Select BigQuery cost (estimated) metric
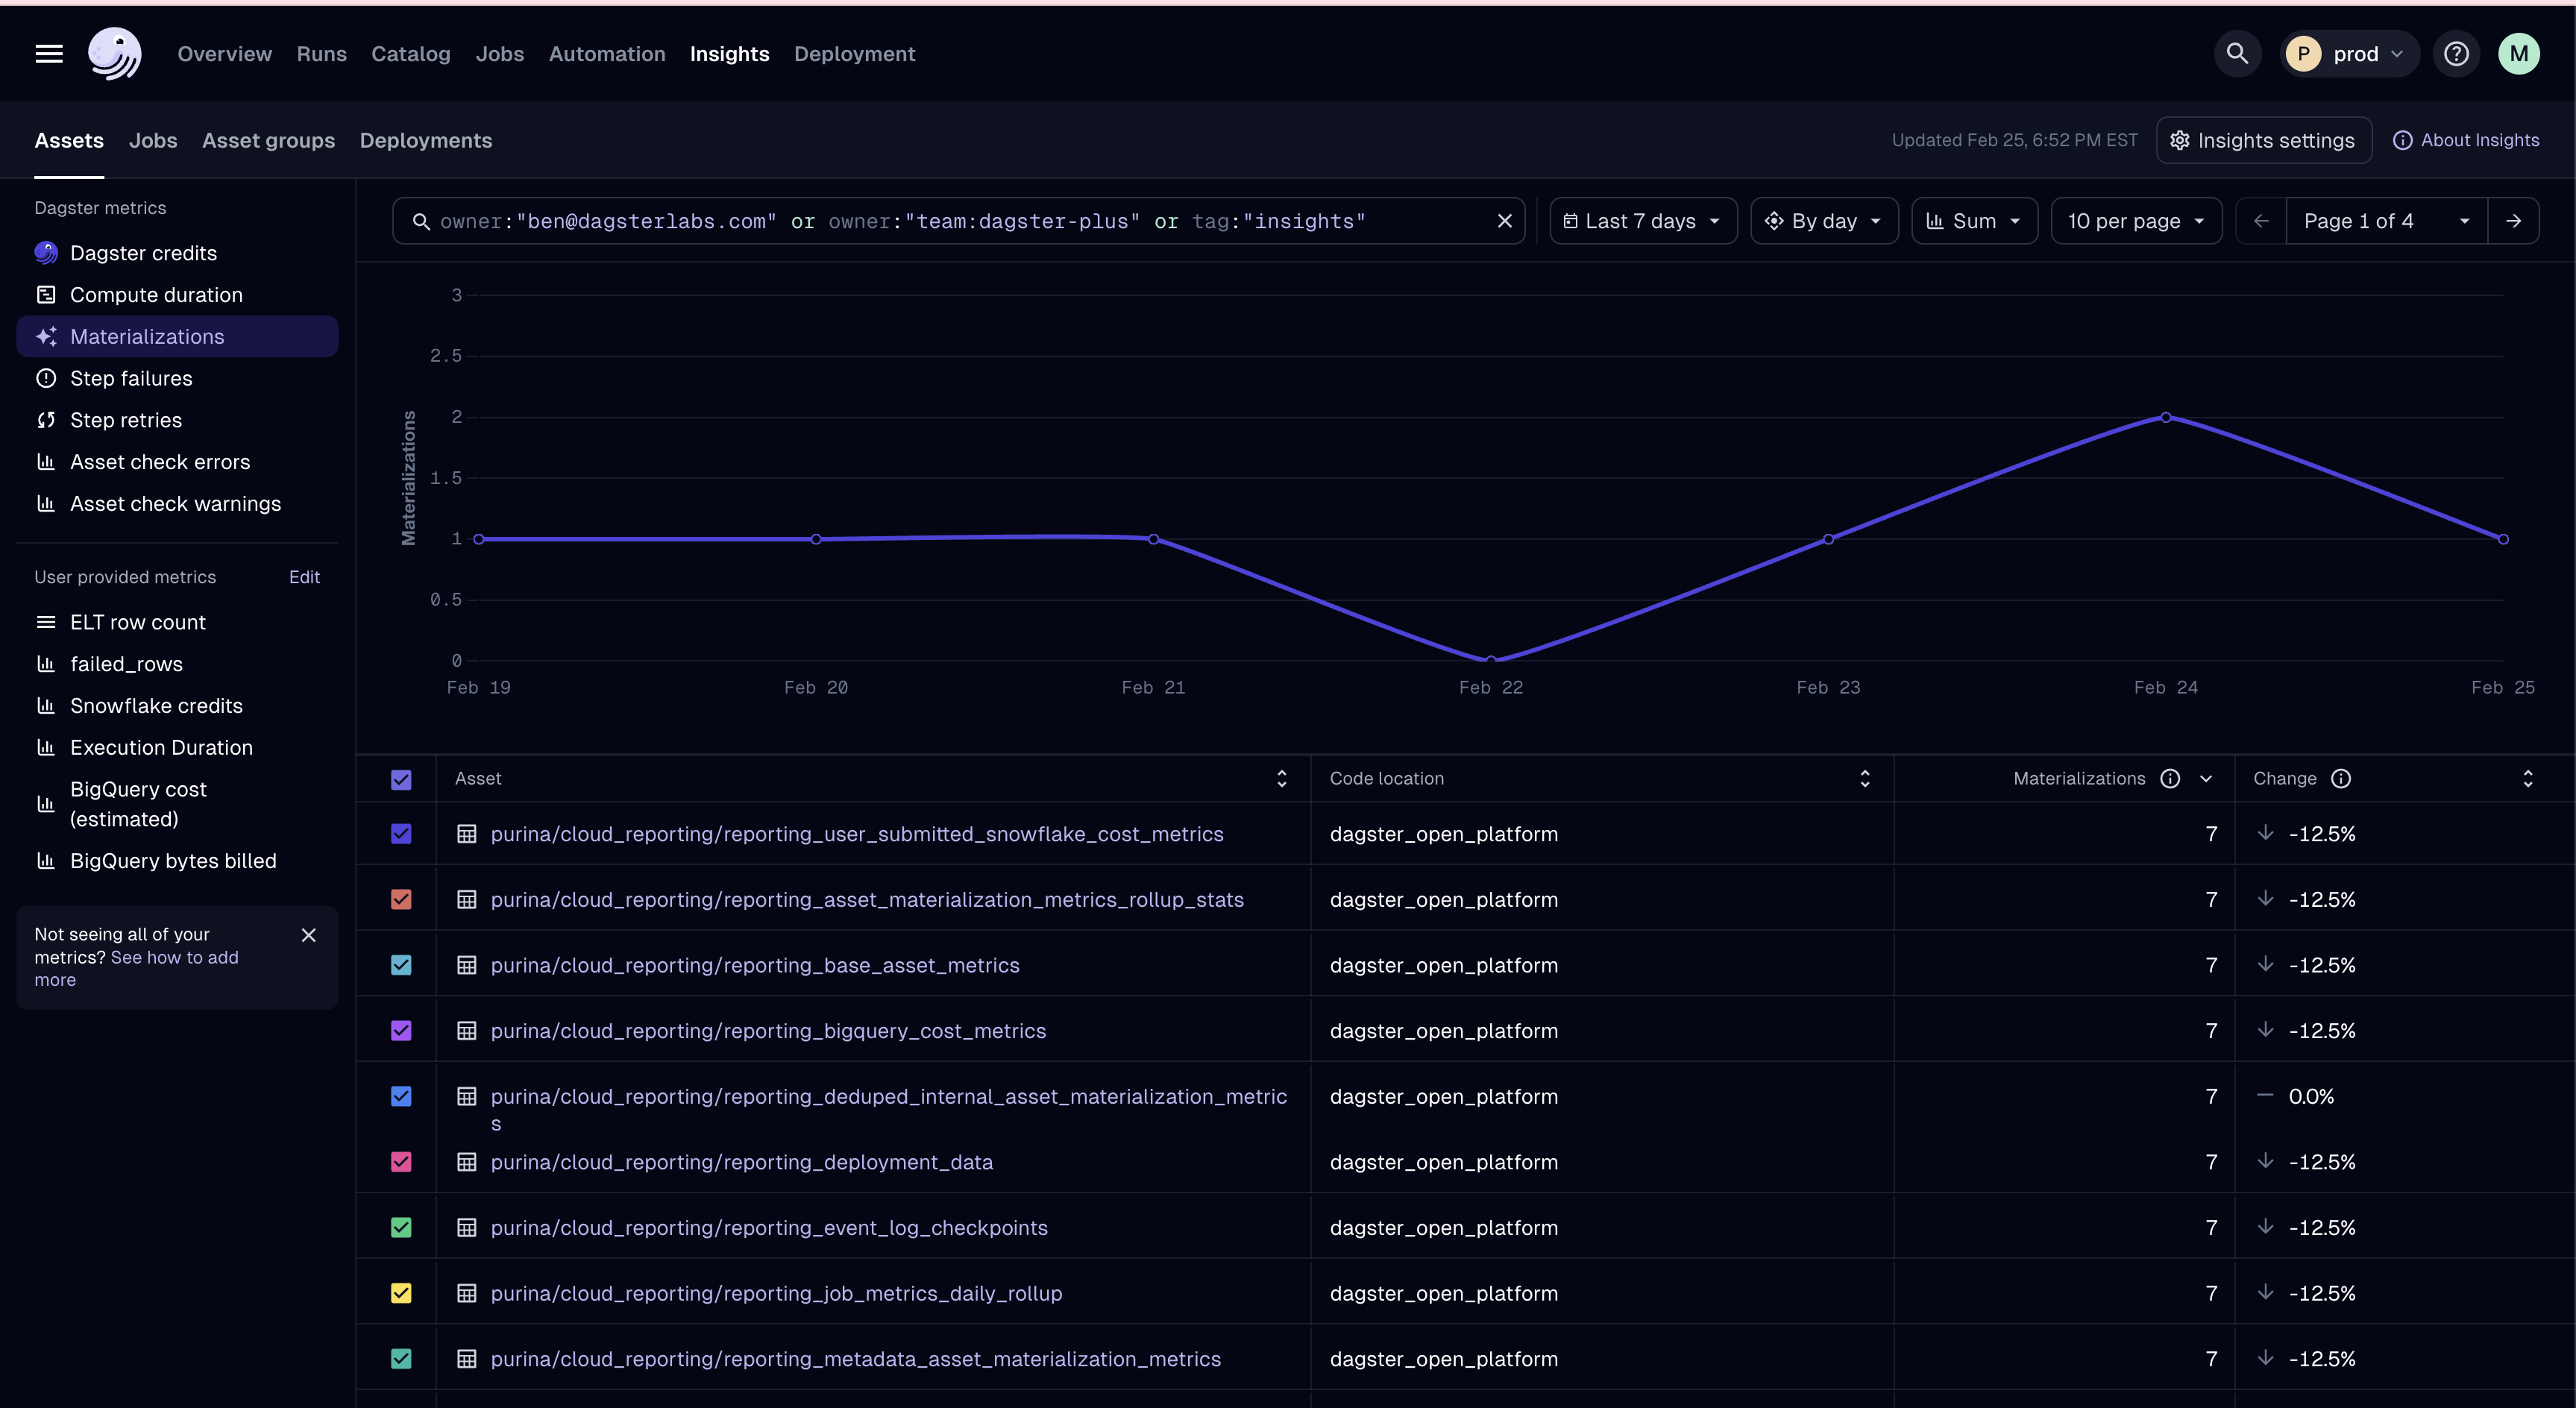The image size is (2576, 1408). click(177, 804)
